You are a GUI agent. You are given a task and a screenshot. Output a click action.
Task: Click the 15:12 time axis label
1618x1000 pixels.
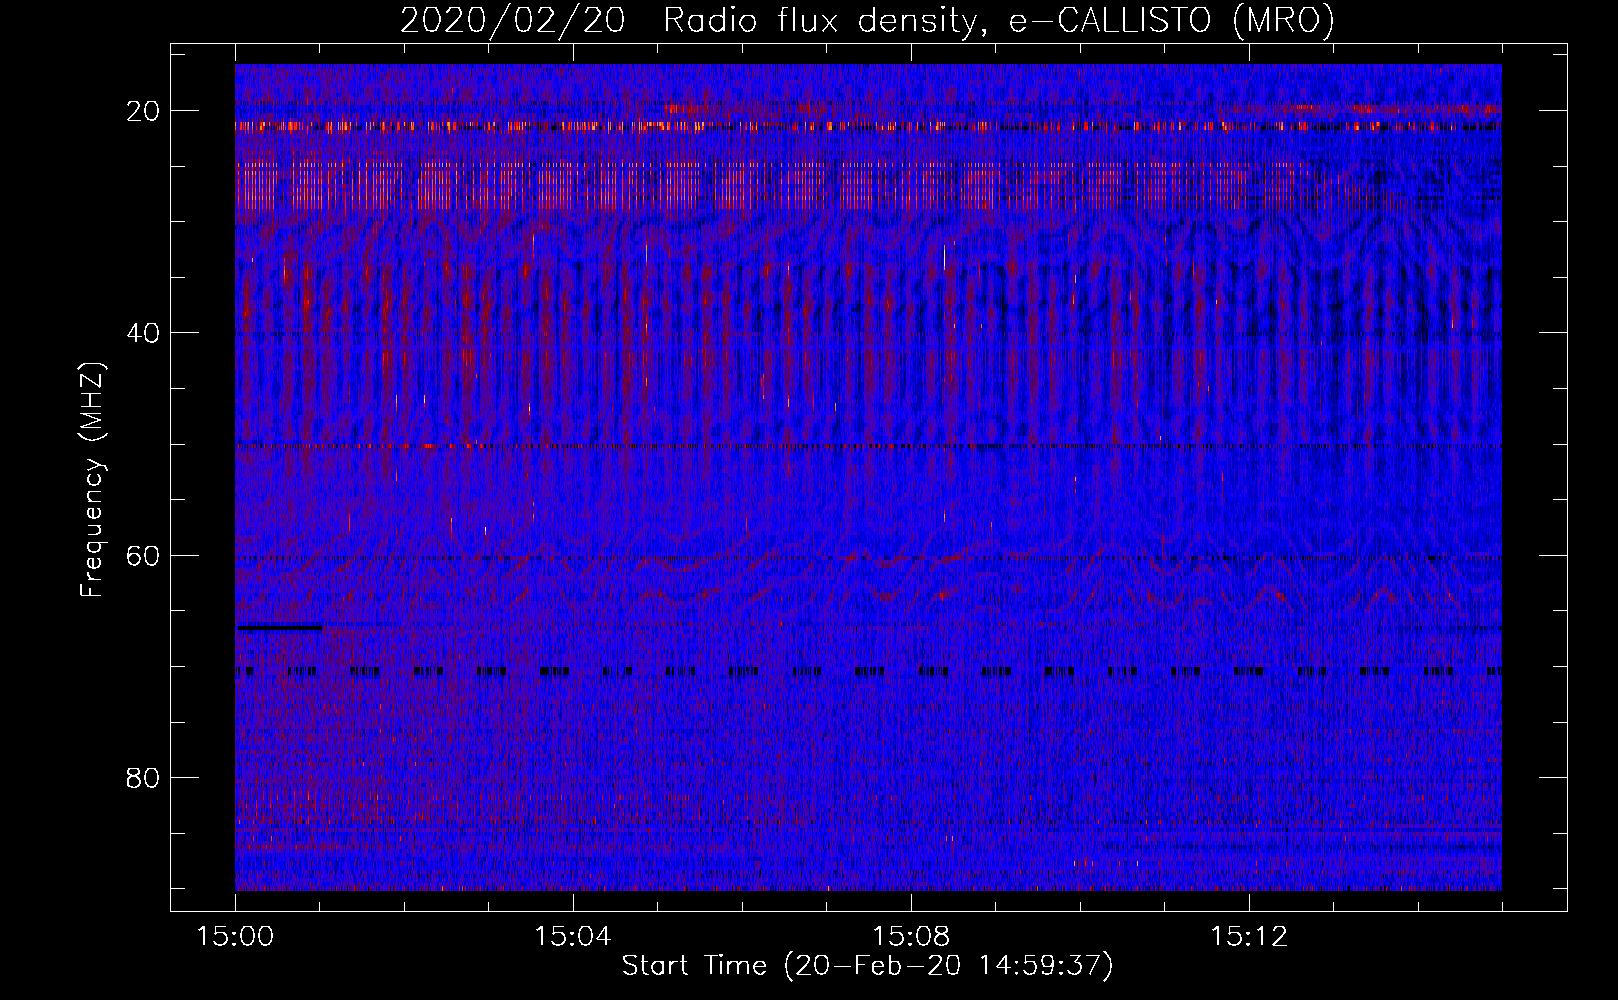click(1249, 937)
